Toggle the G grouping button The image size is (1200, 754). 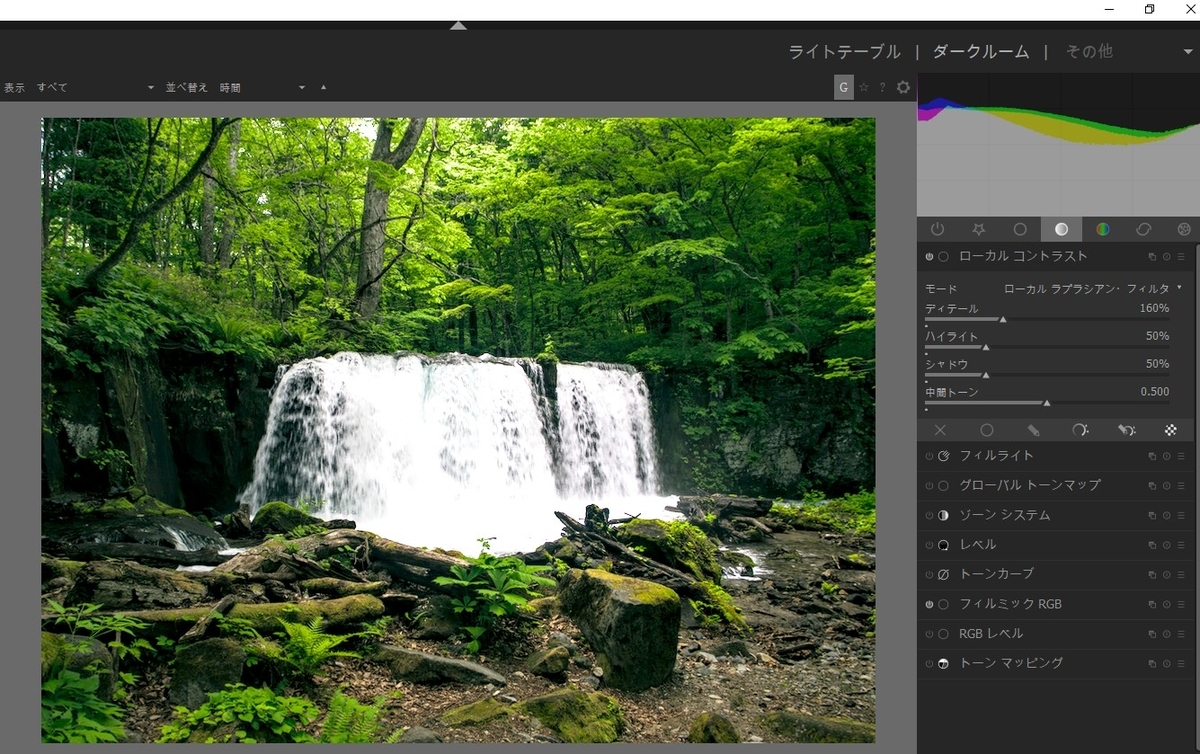844,88
